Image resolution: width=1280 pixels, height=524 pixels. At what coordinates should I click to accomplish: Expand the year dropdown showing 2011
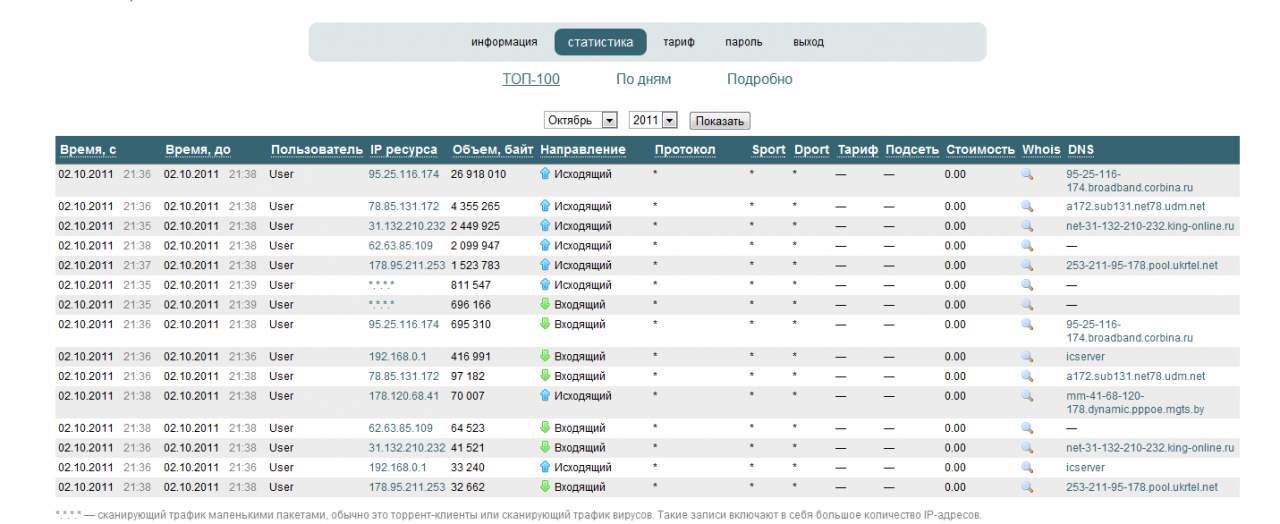[x=654, y=120]
